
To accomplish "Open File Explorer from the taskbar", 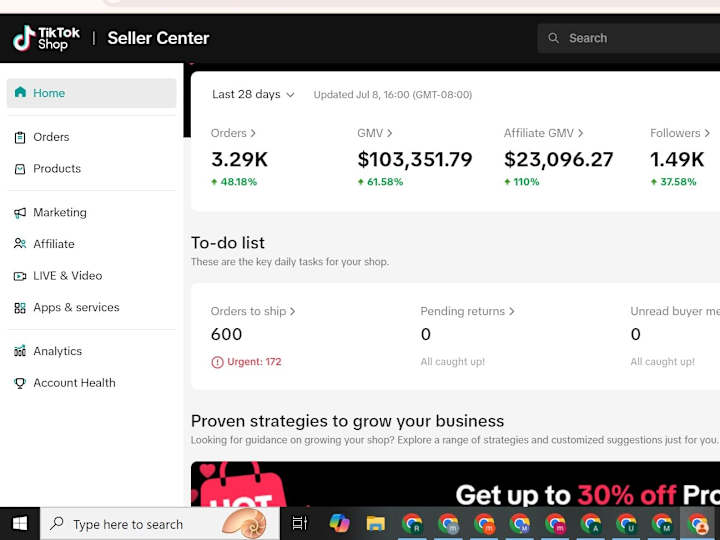I will pos(375,523).
